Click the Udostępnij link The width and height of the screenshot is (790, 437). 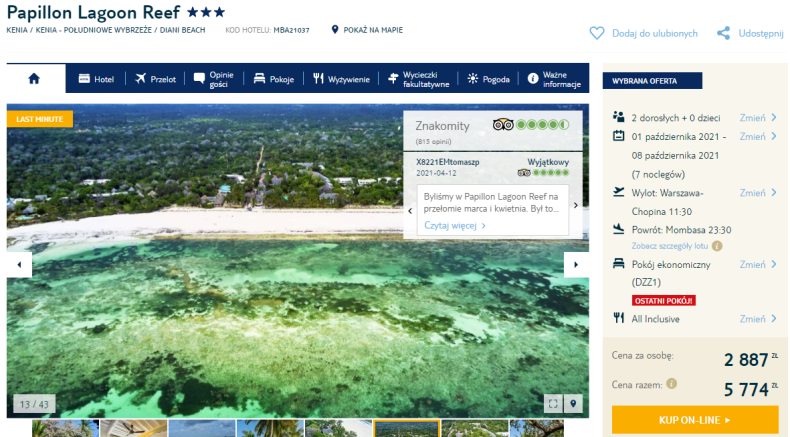(761, 33)
